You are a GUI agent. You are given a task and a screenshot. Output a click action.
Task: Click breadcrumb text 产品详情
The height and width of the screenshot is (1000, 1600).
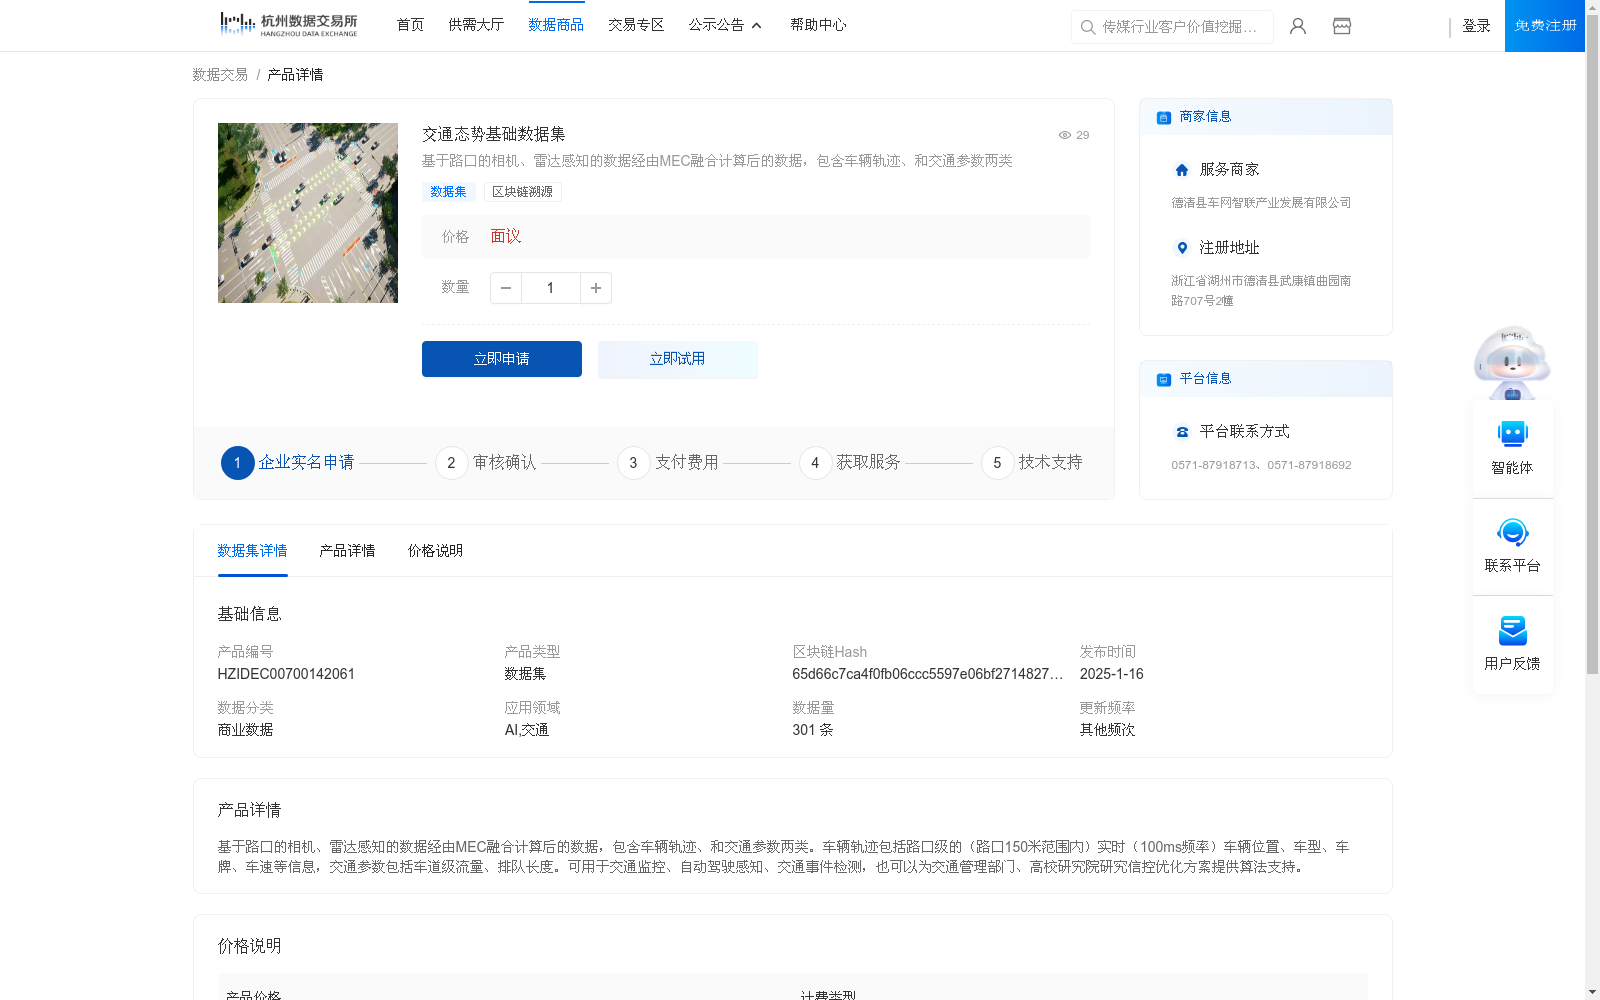pyautogui.click(x=295, y=75)
